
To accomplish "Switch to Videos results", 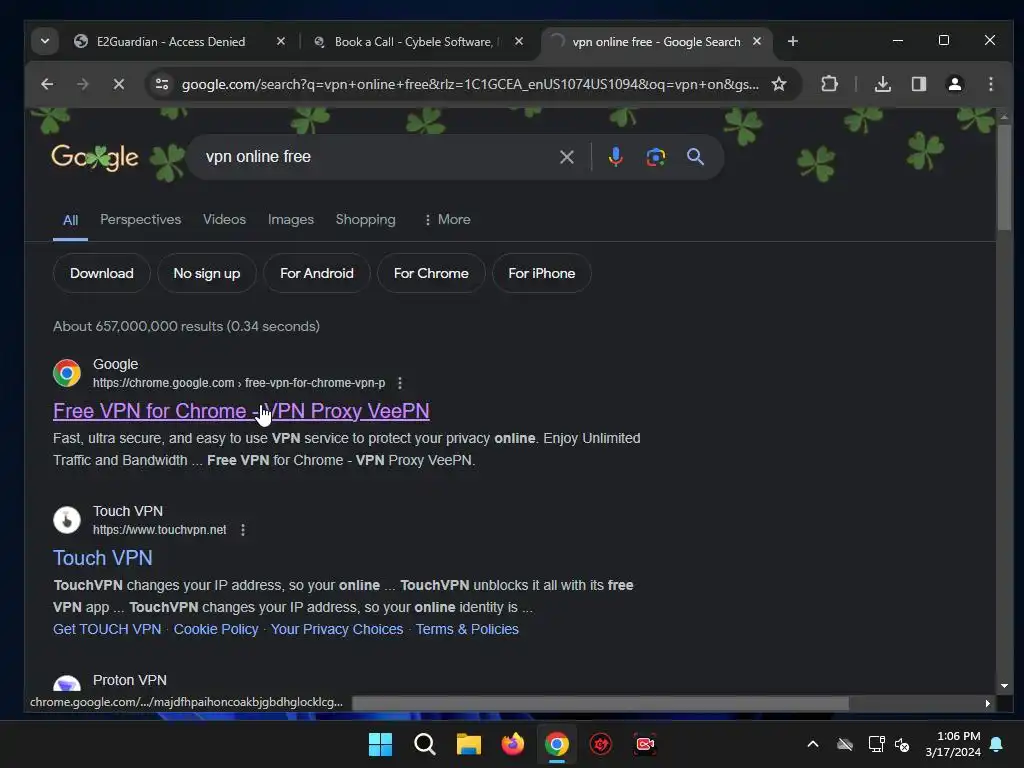I will (x=225, y=219).
